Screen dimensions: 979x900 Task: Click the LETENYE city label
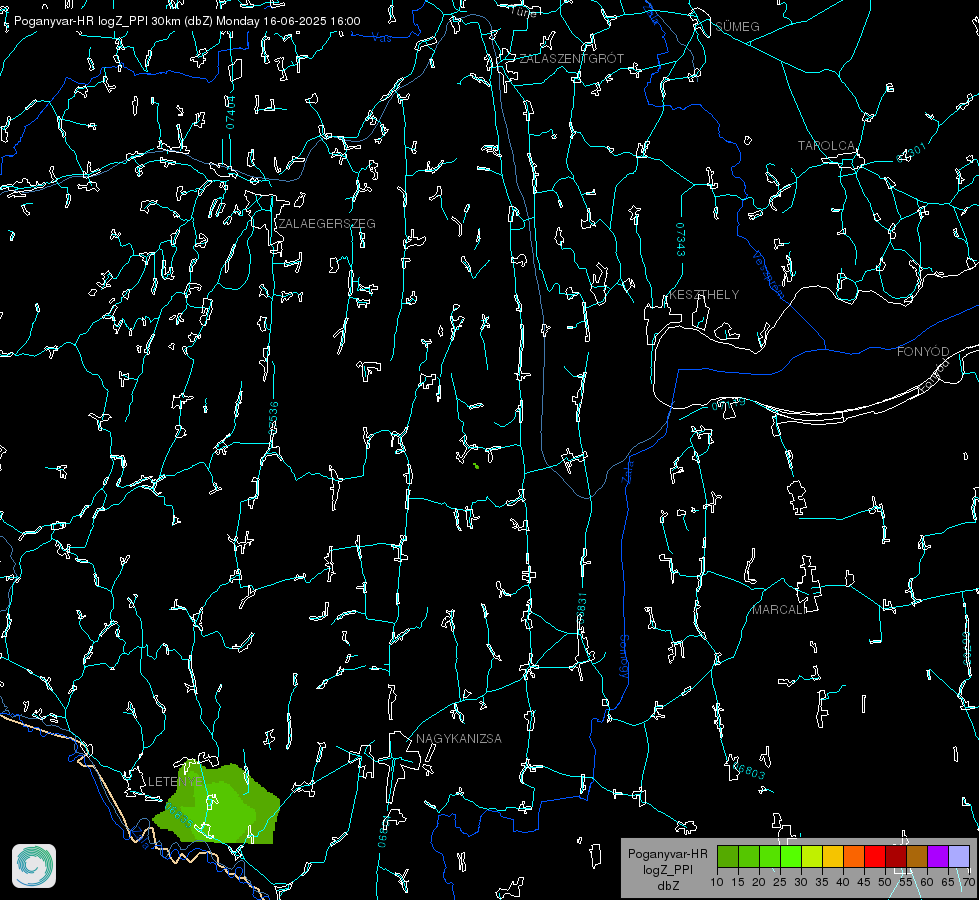click(x=175, y=781)
